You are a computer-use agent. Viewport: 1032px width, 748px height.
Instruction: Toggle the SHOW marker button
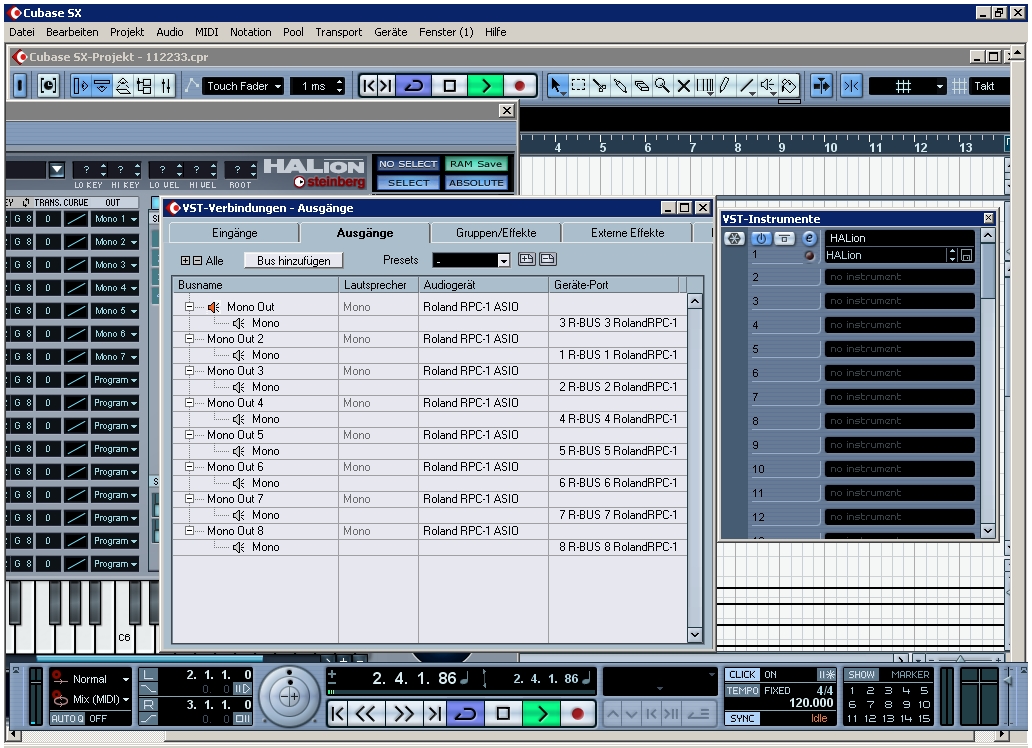pos(861,675)
